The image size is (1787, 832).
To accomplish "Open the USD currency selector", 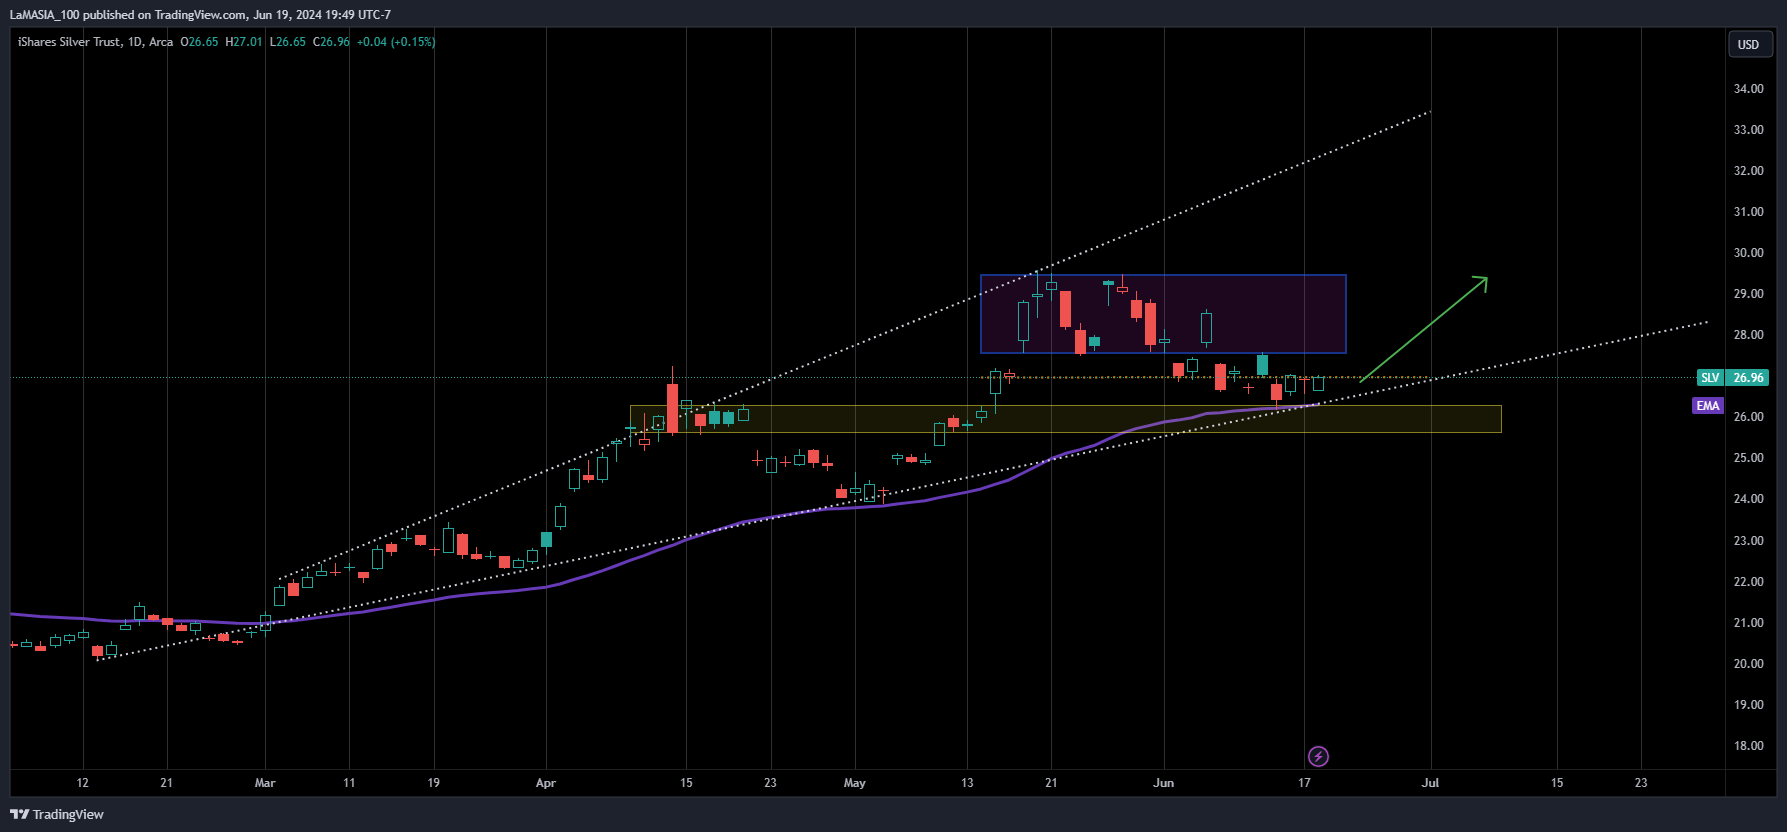I will [x=1748, y=44].
